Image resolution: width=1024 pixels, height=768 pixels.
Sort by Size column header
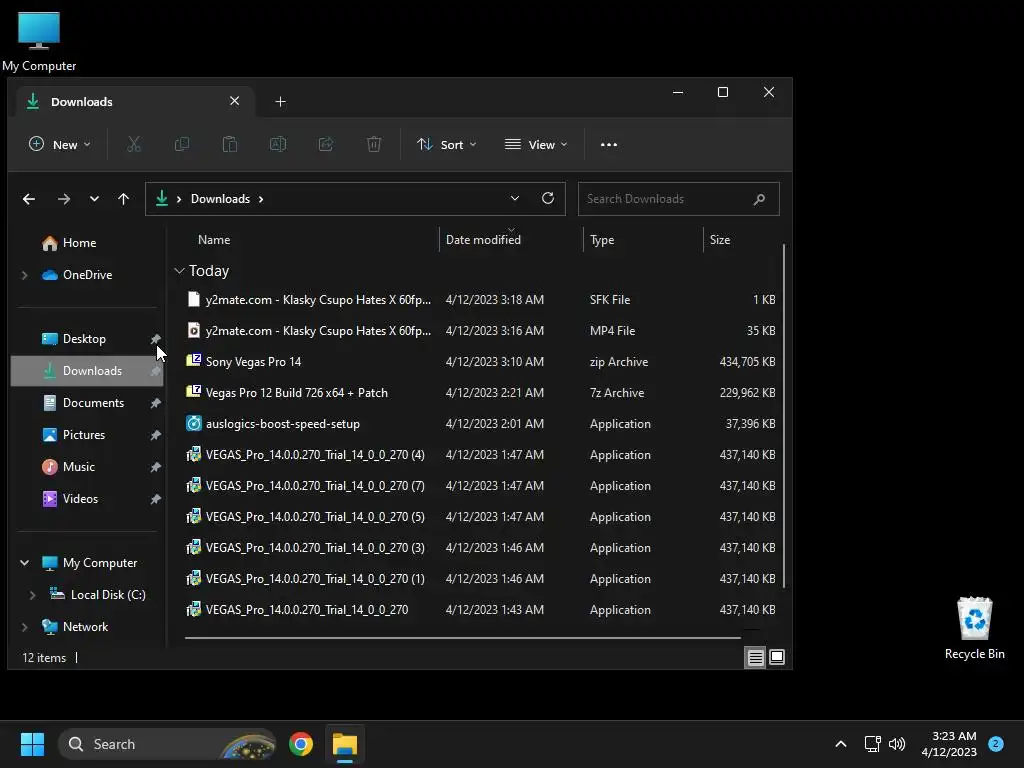click(742, 240)
